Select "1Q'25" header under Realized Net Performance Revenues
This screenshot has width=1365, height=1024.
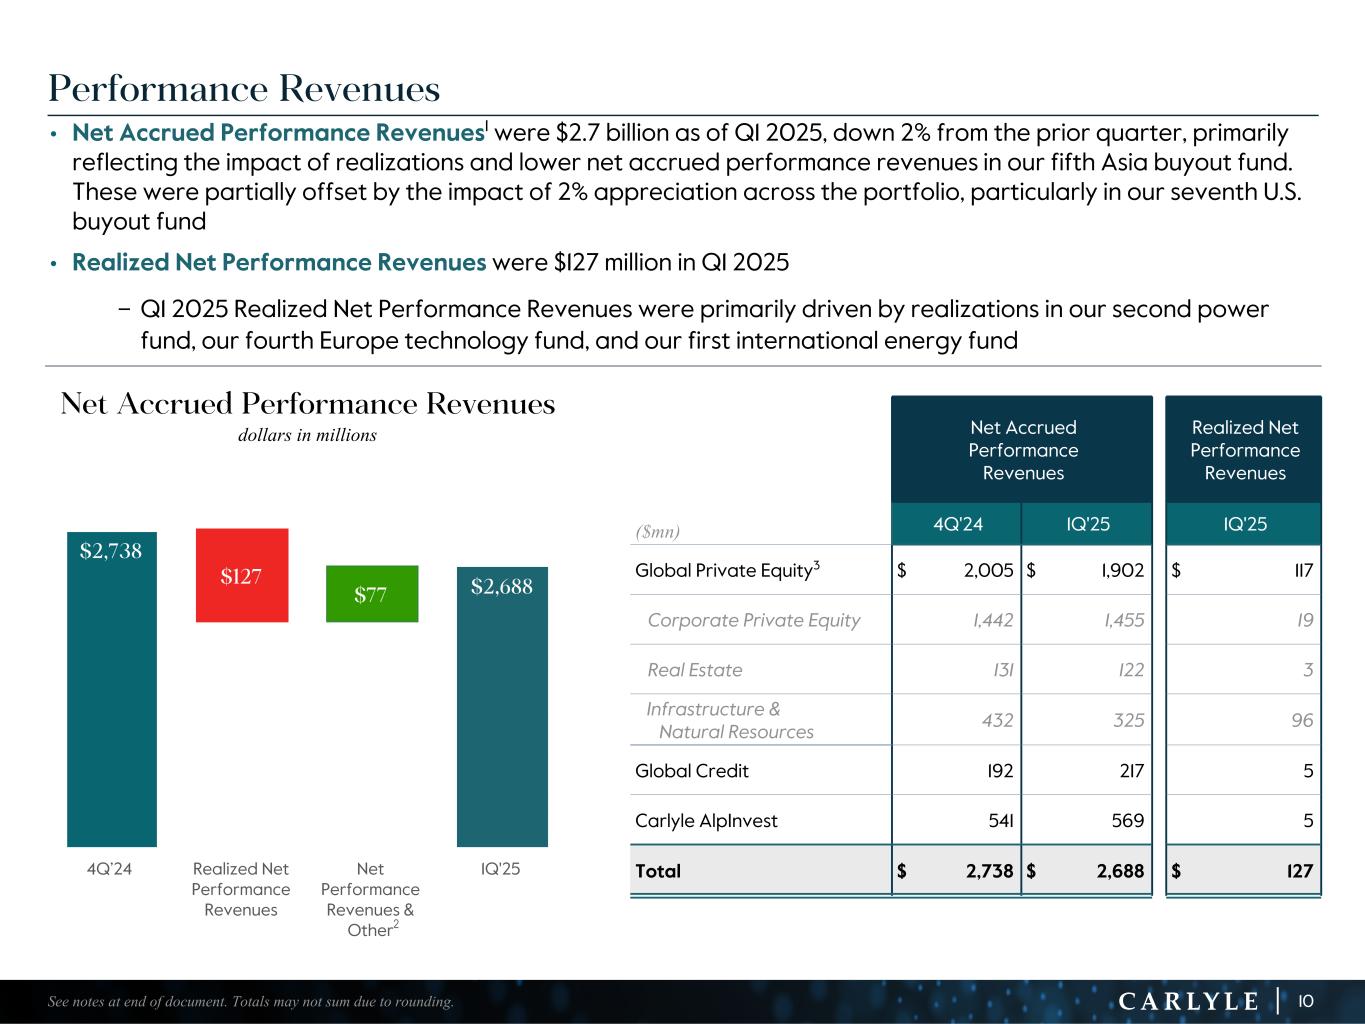(1245, 524)
